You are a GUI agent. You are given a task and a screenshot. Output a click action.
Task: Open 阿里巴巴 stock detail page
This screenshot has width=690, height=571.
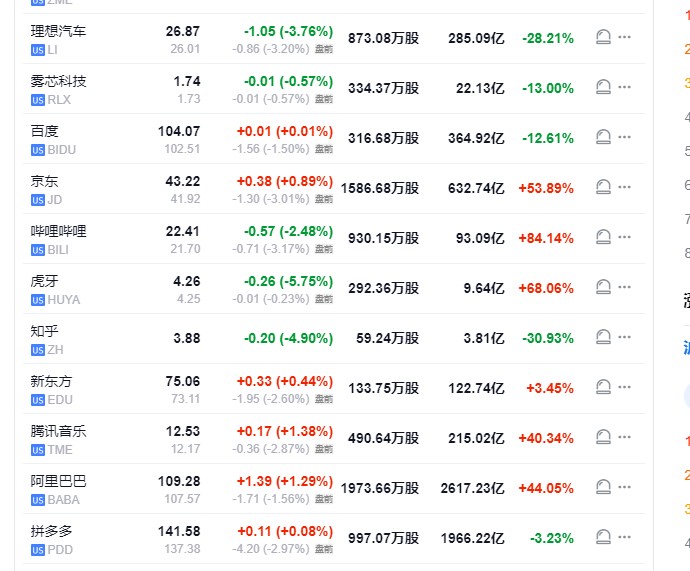coord(58,481)
